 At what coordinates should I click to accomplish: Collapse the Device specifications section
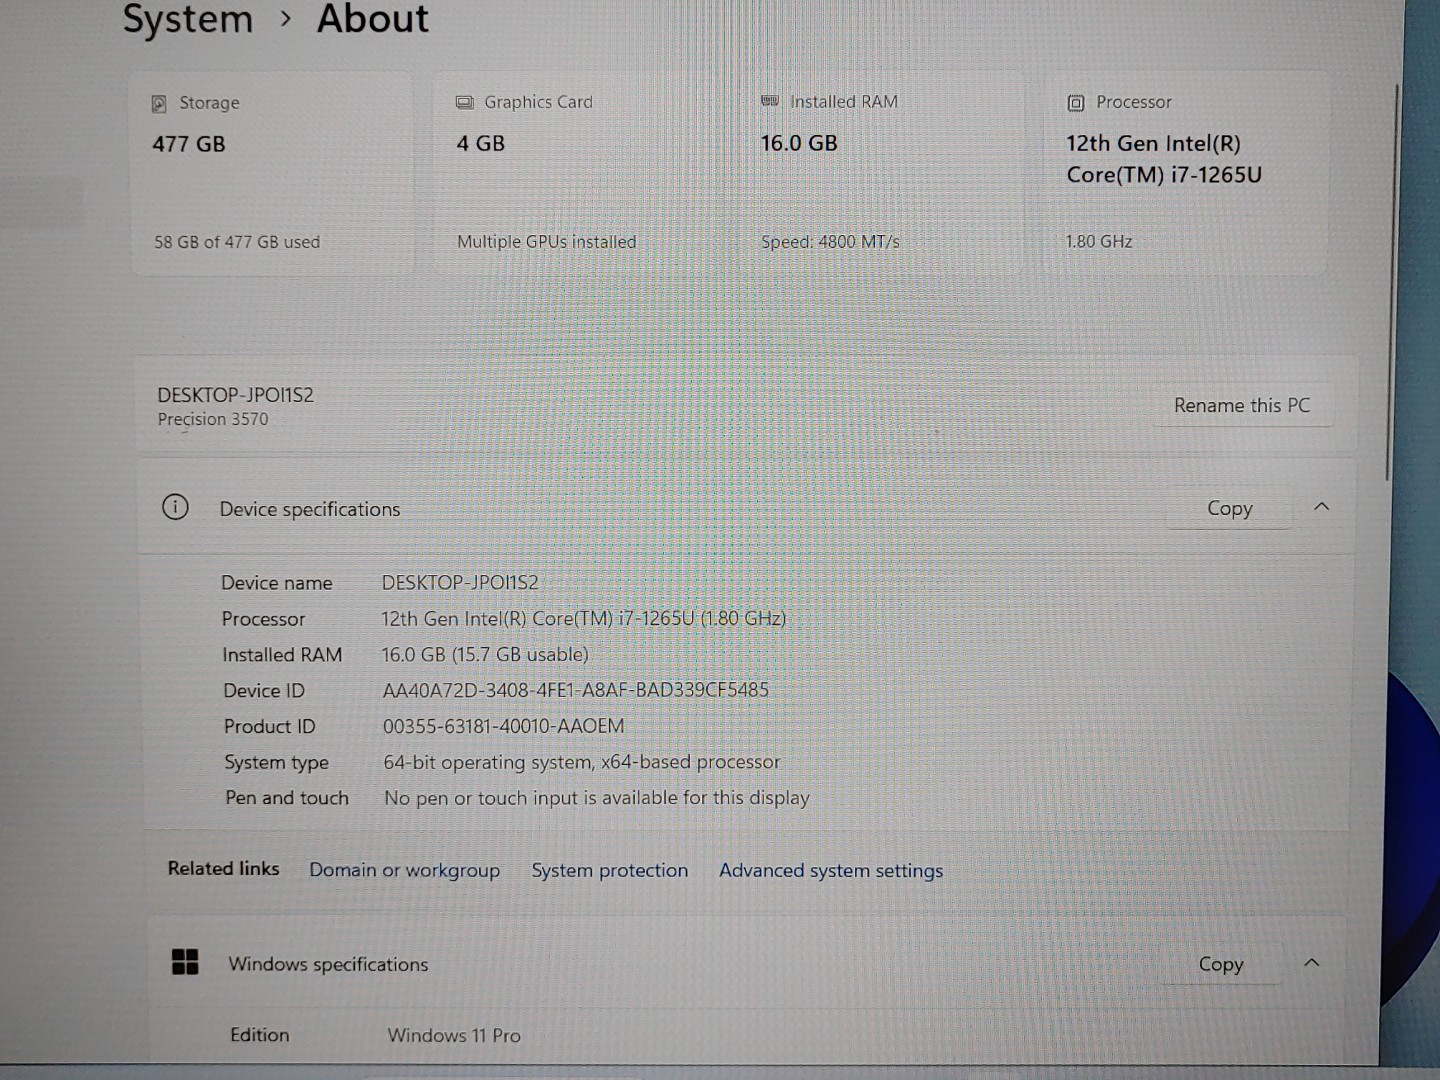tap(1322, 507)
